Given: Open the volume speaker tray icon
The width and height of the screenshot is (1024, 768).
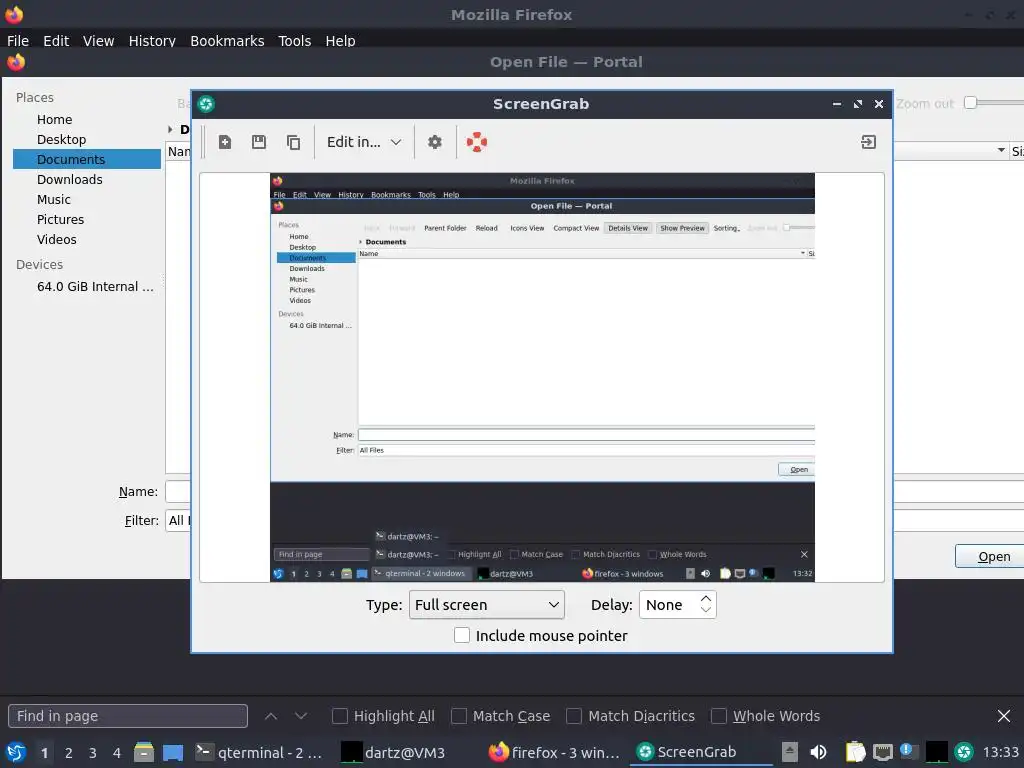Looking at the screenshot, I should [x=818, y=752].
